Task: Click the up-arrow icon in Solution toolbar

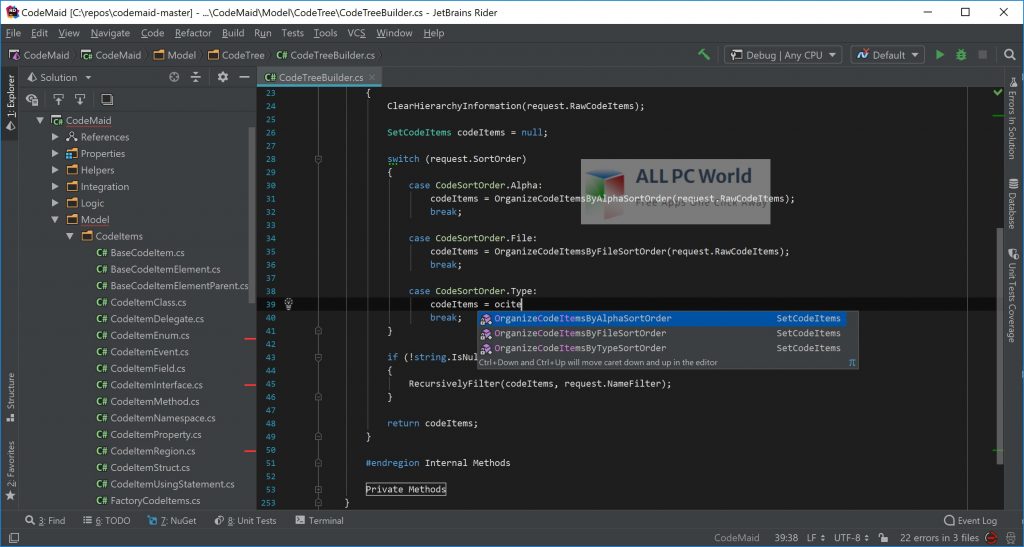Action: click(x=58, y=99)
